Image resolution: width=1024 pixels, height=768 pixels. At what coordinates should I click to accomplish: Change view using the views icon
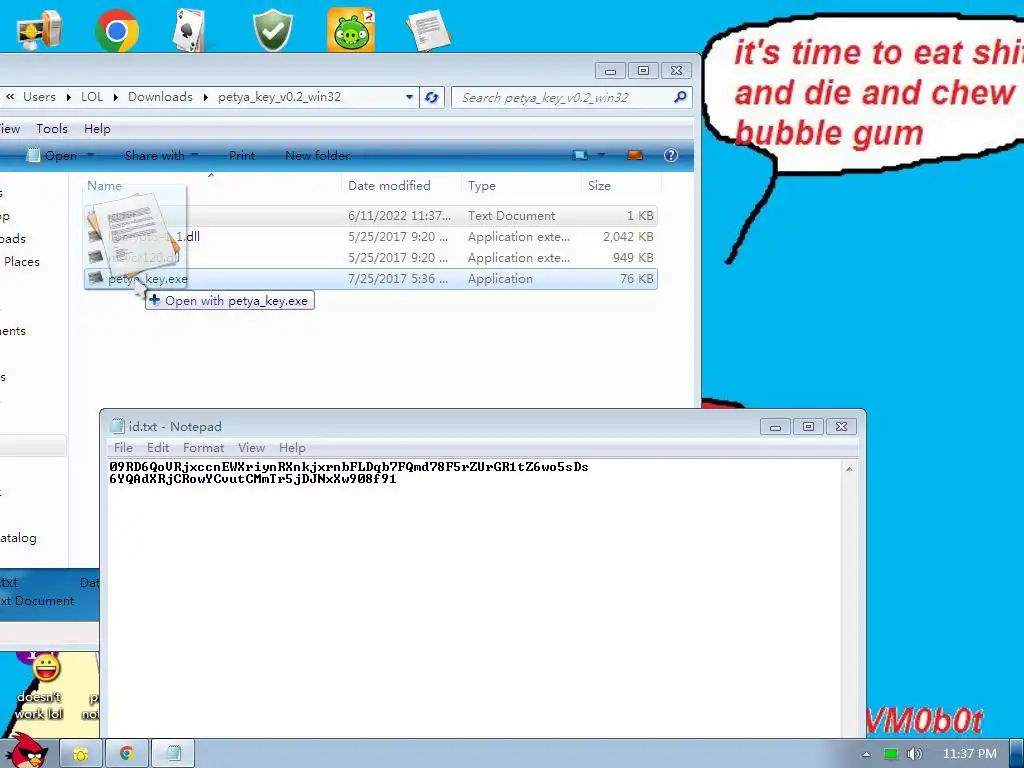point(580,155)
